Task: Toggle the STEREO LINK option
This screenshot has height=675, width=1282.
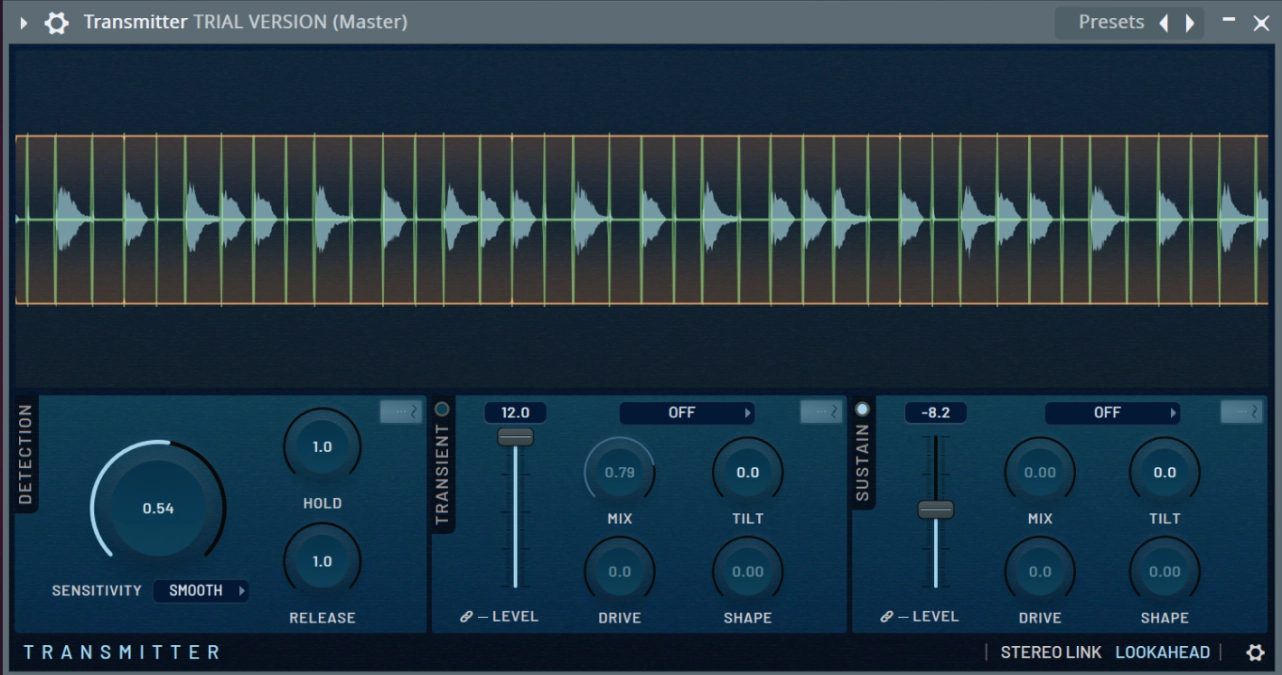Action: 1051,652
